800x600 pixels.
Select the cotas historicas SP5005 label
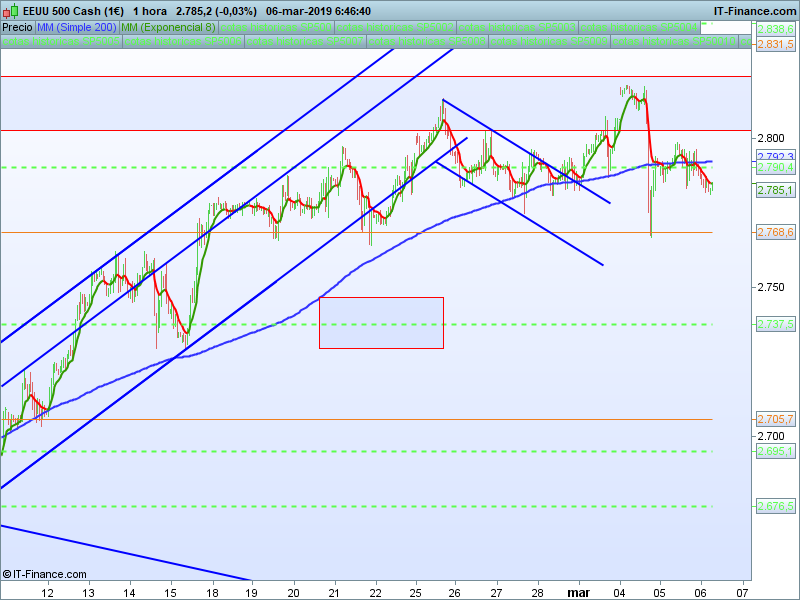(x=61, y=41)
